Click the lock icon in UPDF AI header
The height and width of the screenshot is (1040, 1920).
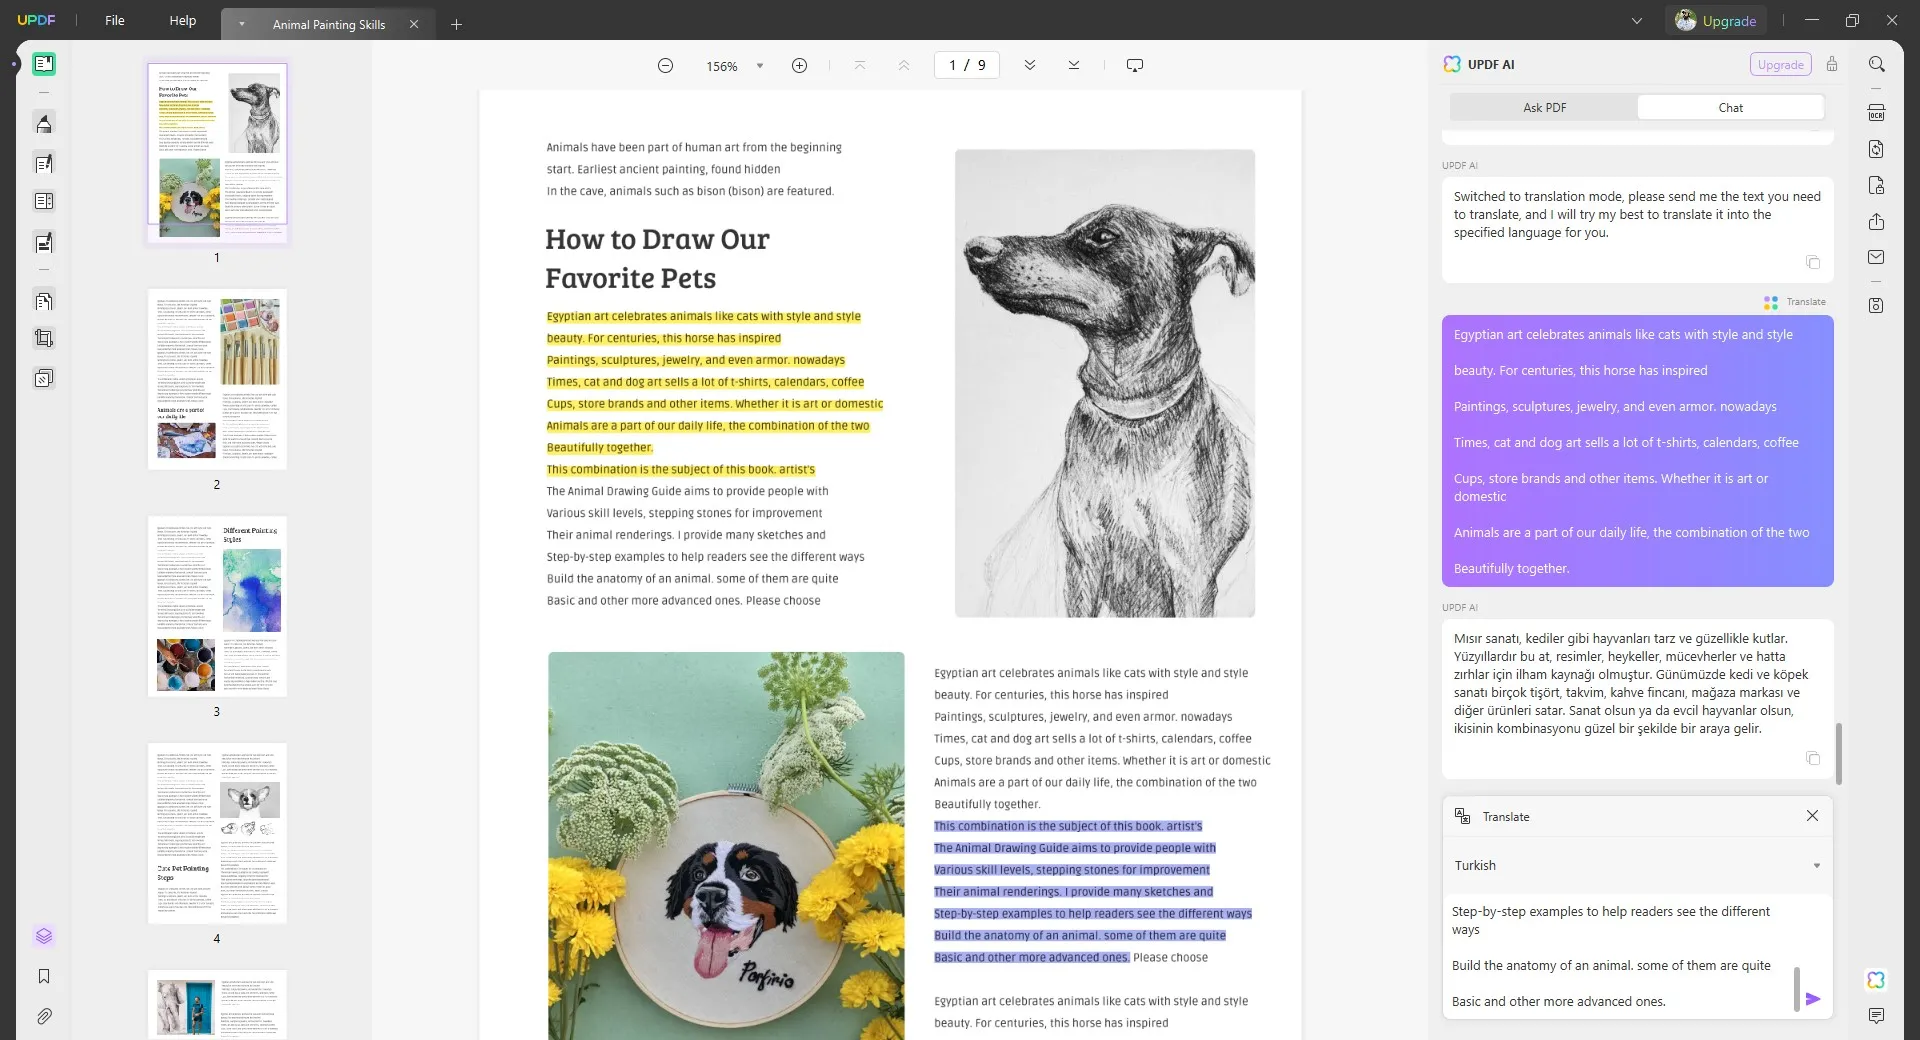1832,64
